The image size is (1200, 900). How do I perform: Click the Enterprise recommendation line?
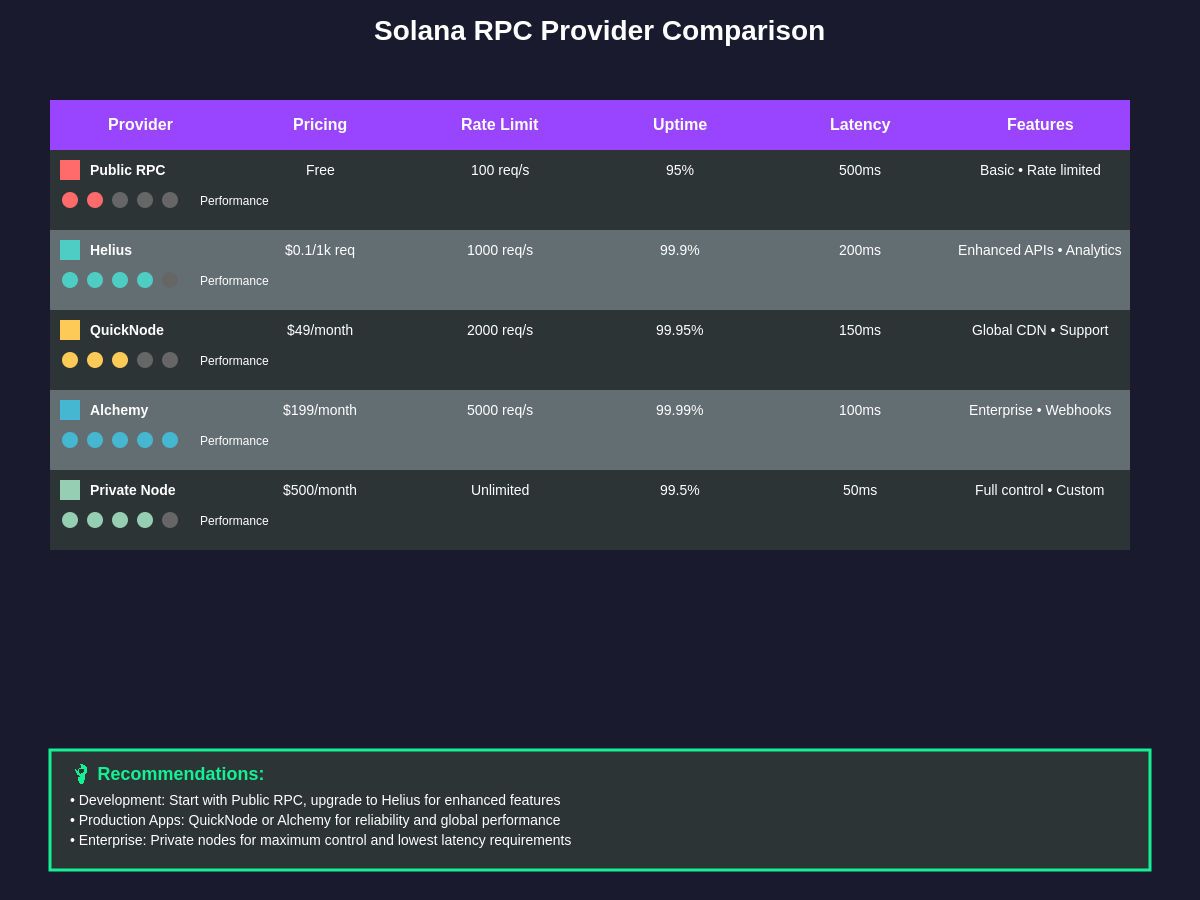pos(321,840)
